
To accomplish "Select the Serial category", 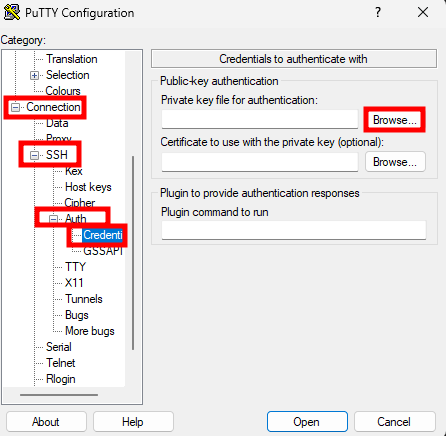I will pyautogui.click(x=59, y=347).
